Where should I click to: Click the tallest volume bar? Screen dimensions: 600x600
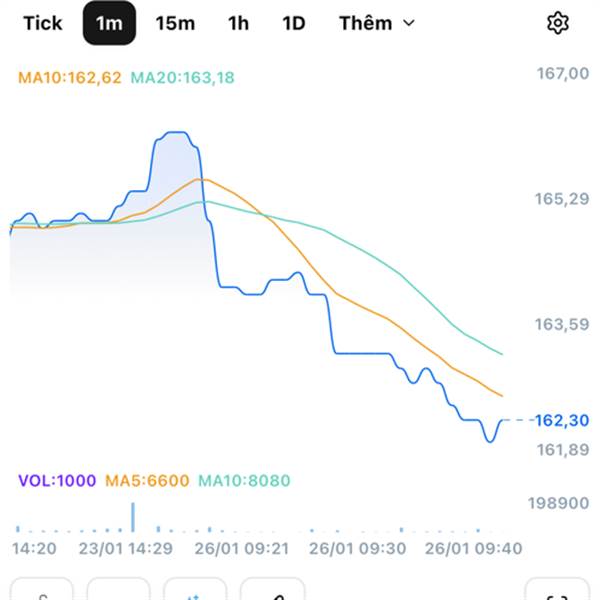click(133, 517)
